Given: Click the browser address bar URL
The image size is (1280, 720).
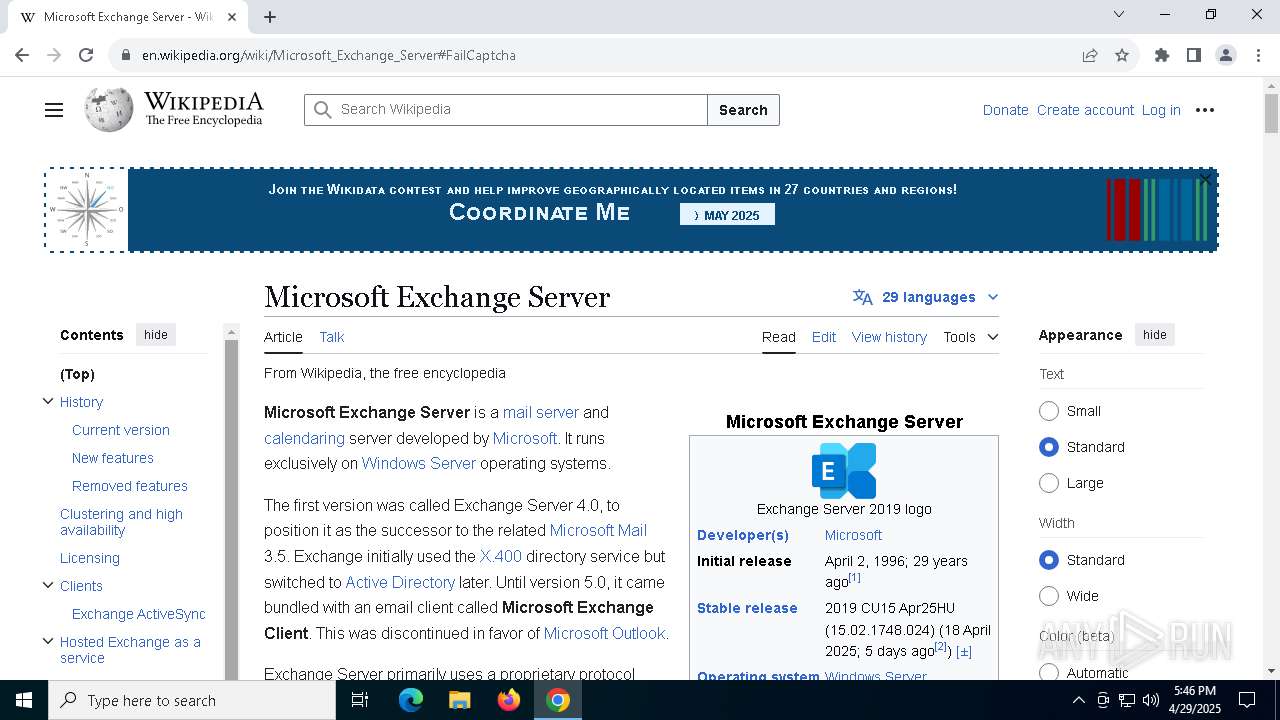Looking at the screenshot, I should (x=329, y=55).
